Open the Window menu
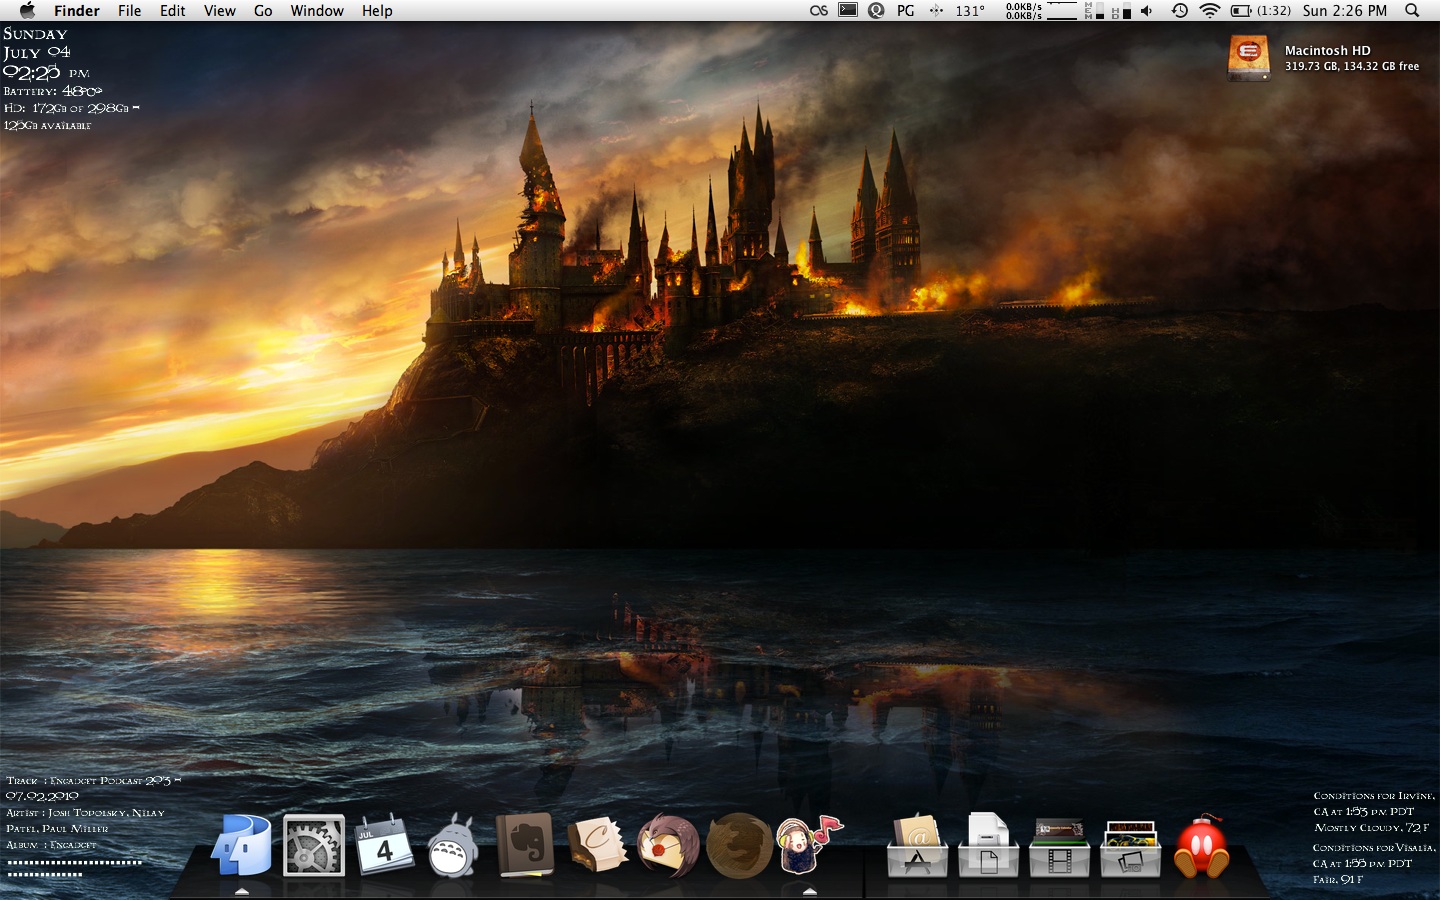The image size is (1440, 900). pyautogui.click(x=317, y=11)
